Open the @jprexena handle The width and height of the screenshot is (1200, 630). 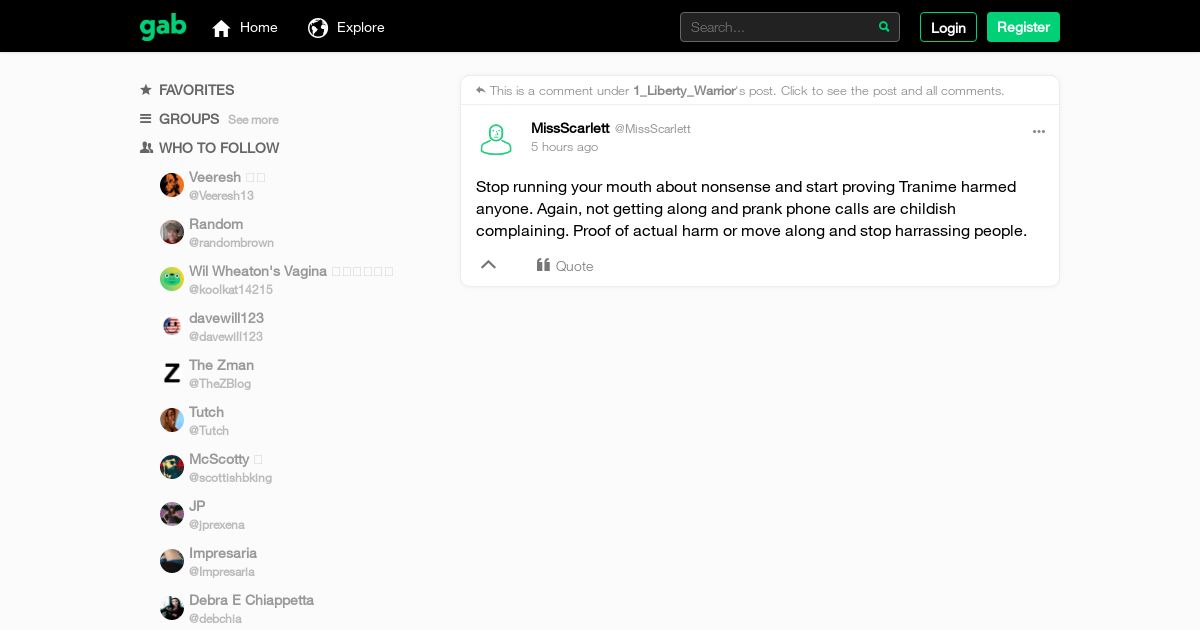[217, 525]
